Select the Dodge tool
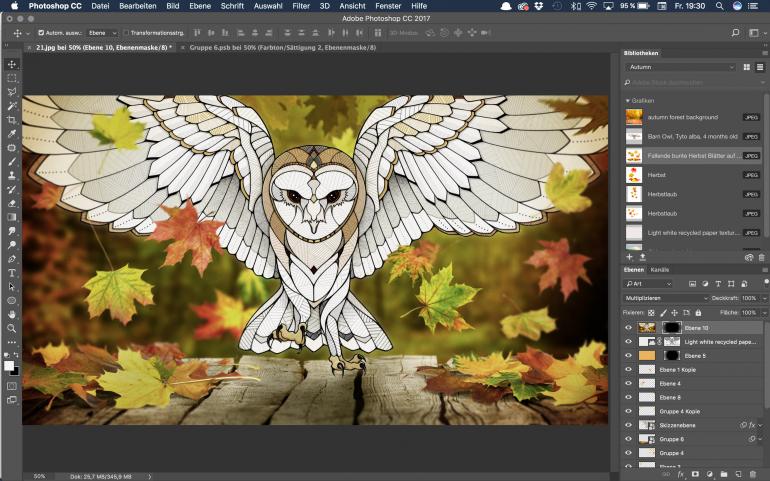 click(12, 245)
